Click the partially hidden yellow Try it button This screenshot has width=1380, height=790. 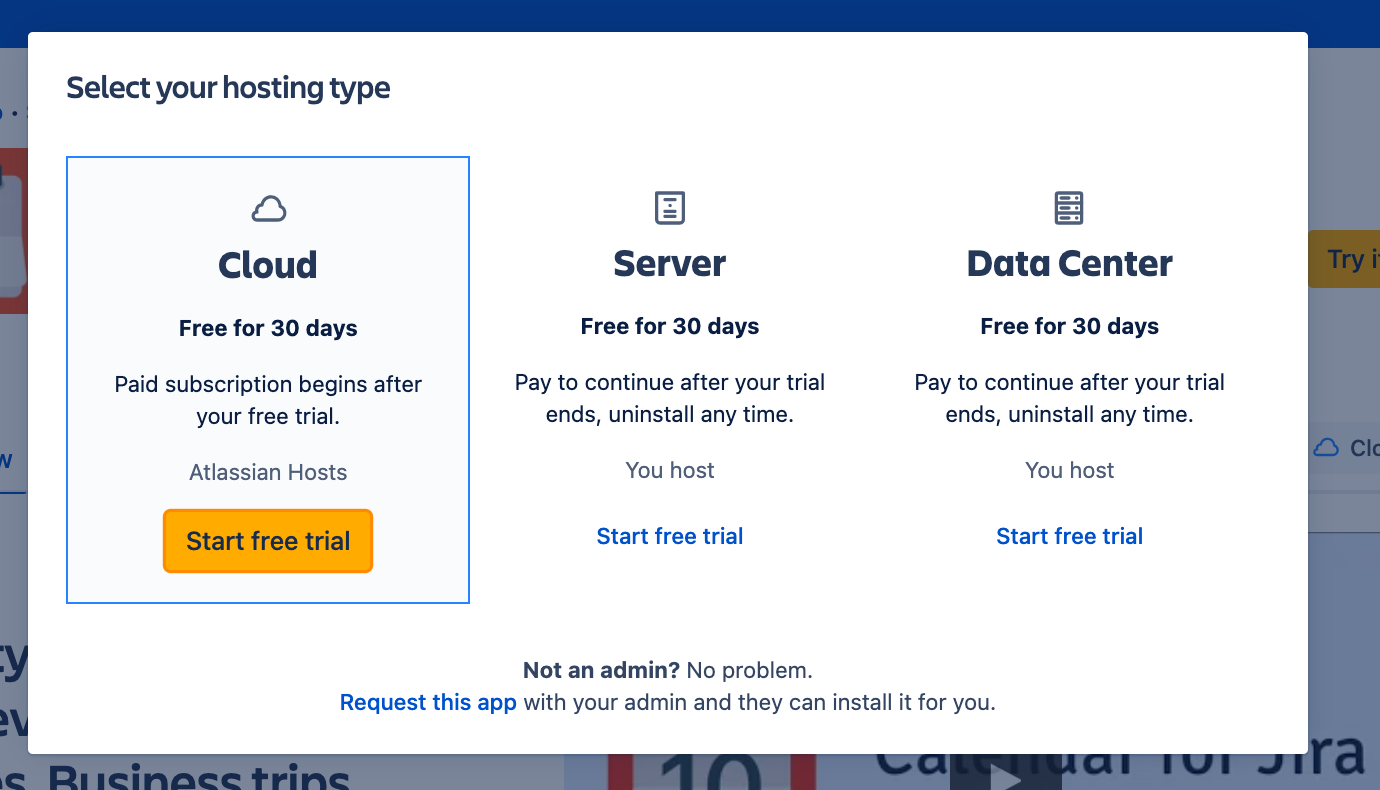click(x=1344, y=259)
